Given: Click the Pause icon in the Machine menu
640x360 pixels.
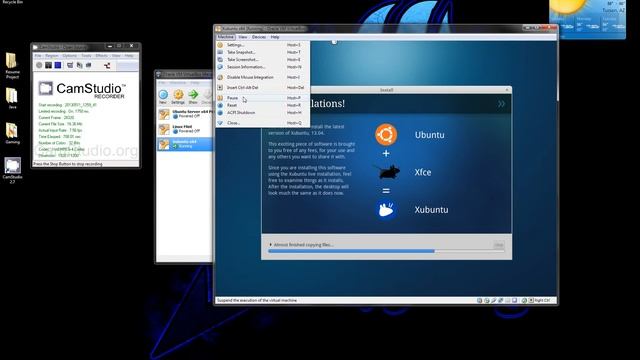Looking at the screenshot, I should 220,98.
